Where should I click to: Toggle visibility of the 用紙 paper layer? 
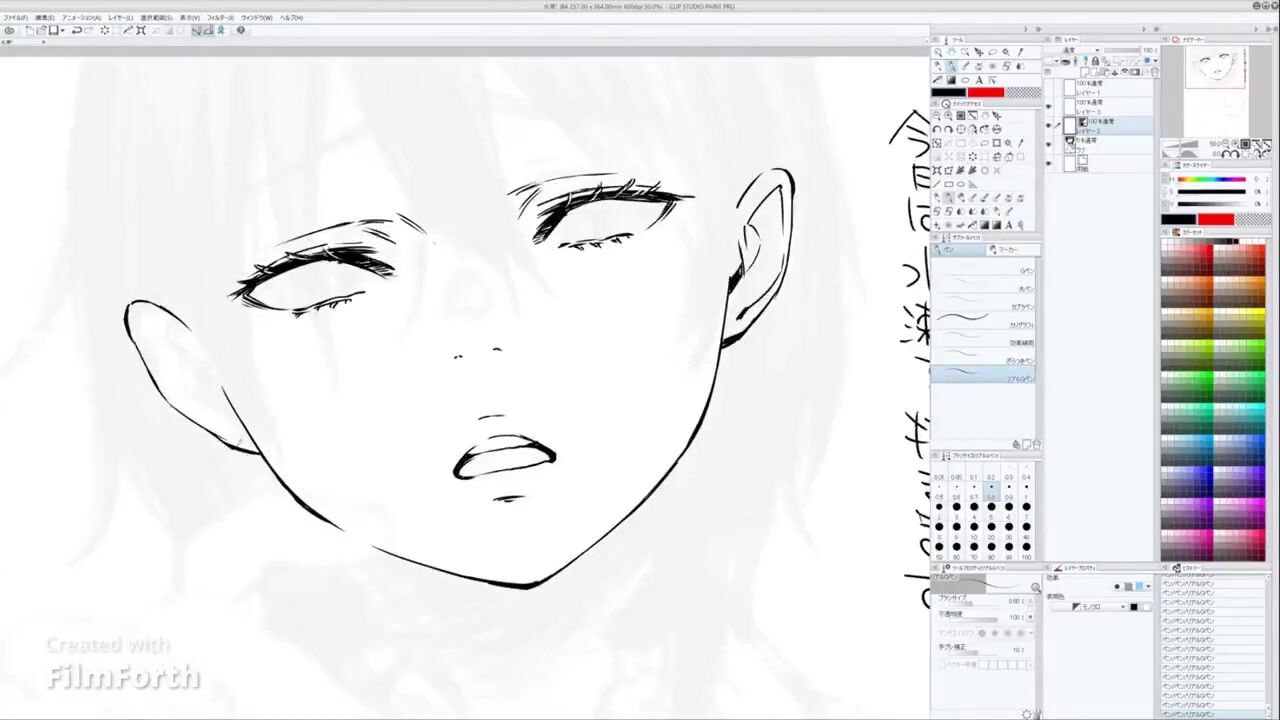click(1049, 164)
